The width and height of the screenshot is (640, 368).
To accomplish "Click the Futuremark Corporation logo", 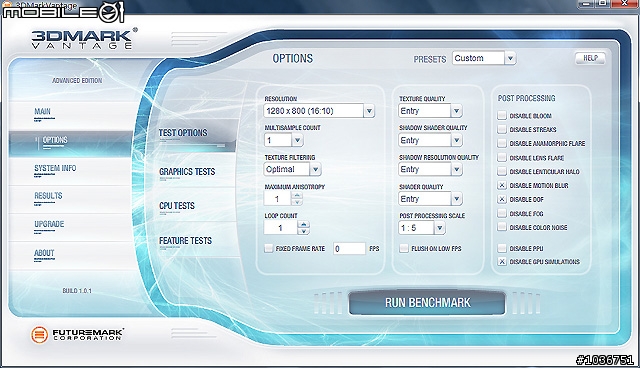I will point(77,335).
